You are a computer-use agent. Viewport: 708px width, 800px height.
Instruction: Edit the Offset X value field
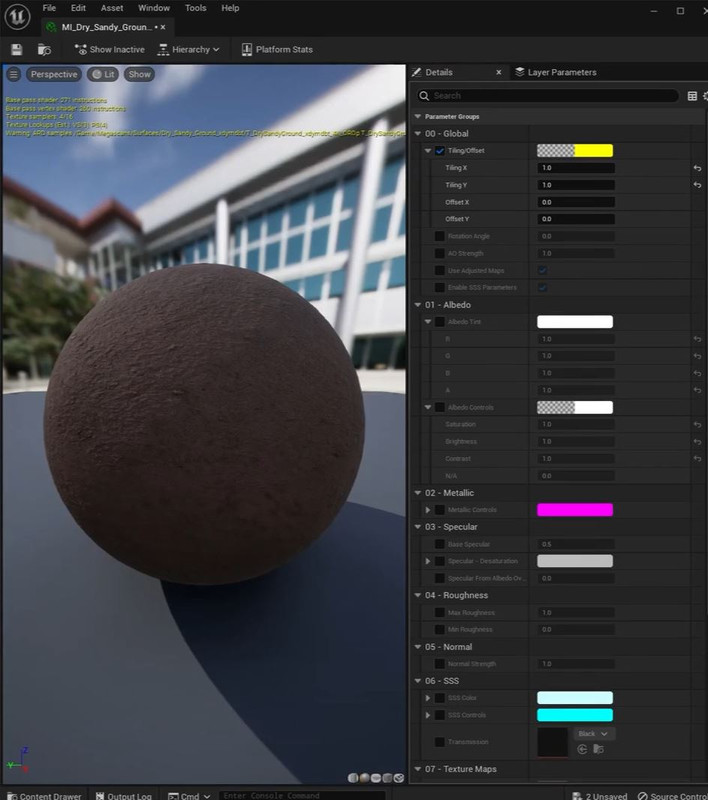576,202
